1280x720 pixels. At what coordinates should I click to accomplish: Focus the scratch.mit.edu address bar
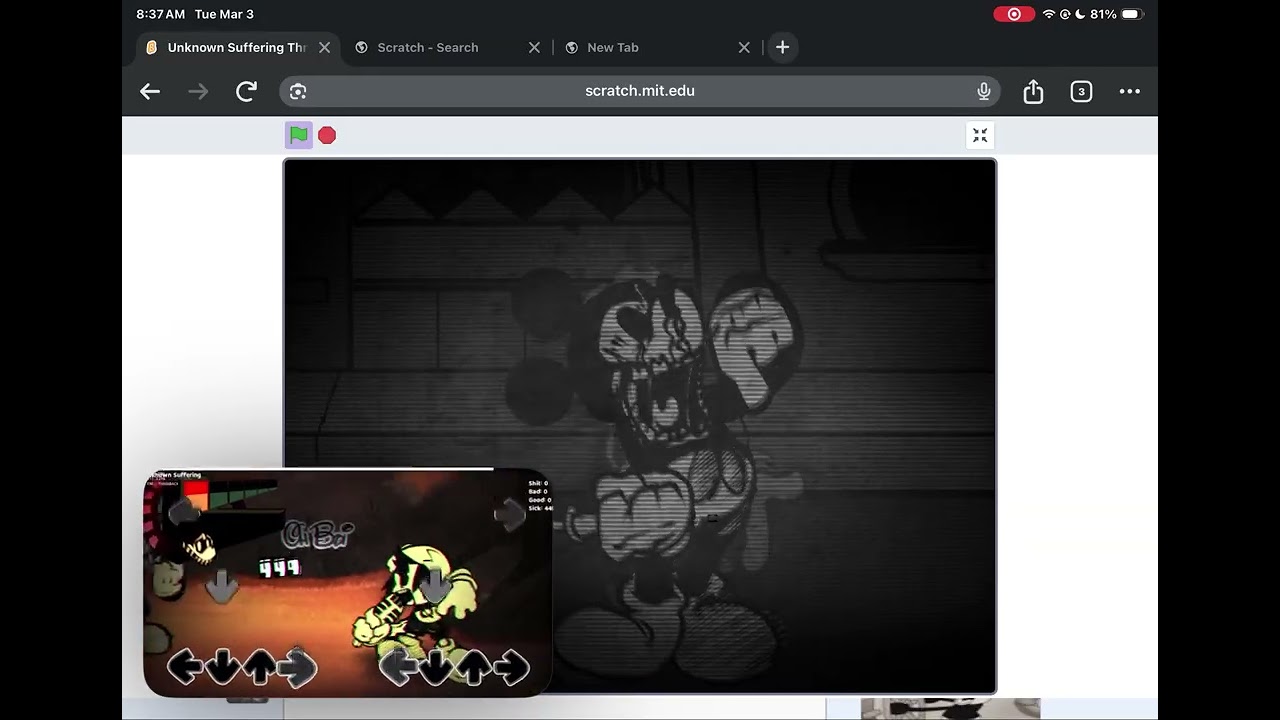[x=640, y=91]
